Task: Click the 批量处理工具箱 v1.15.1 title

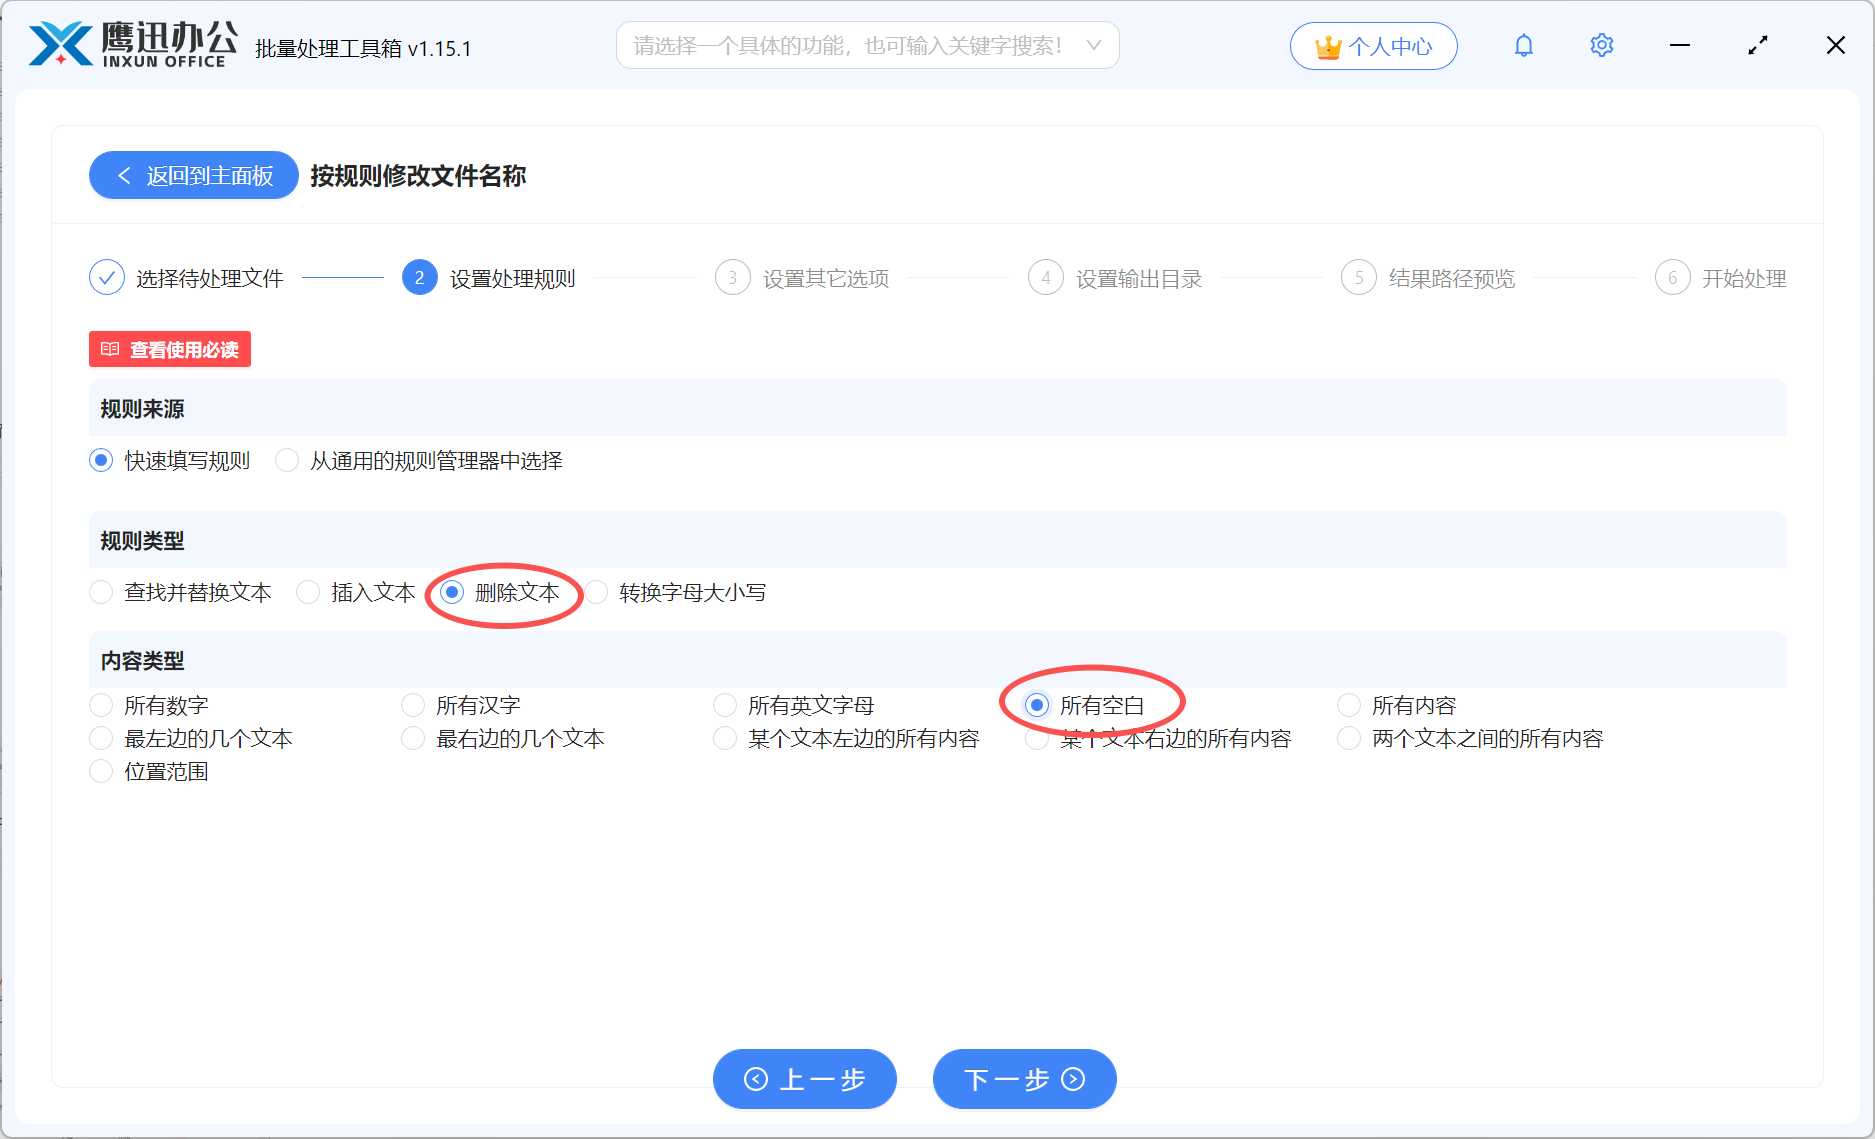Action: coord(363,48)
